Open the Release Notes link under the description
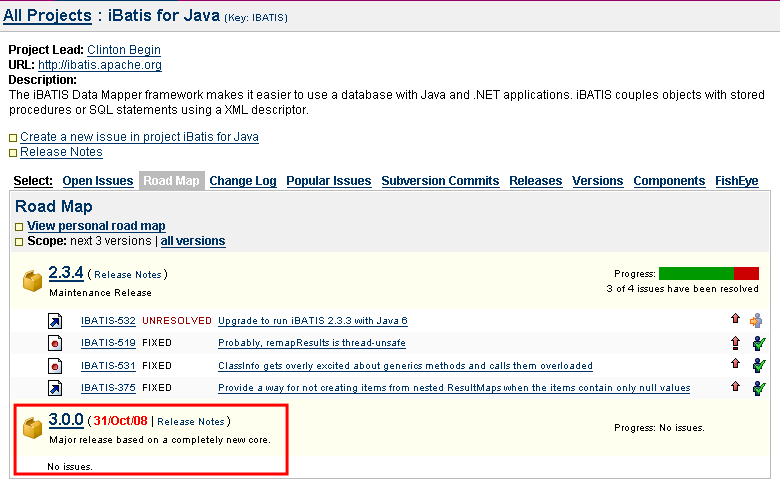This screenshot has height=484, width=780. [61, 152]
